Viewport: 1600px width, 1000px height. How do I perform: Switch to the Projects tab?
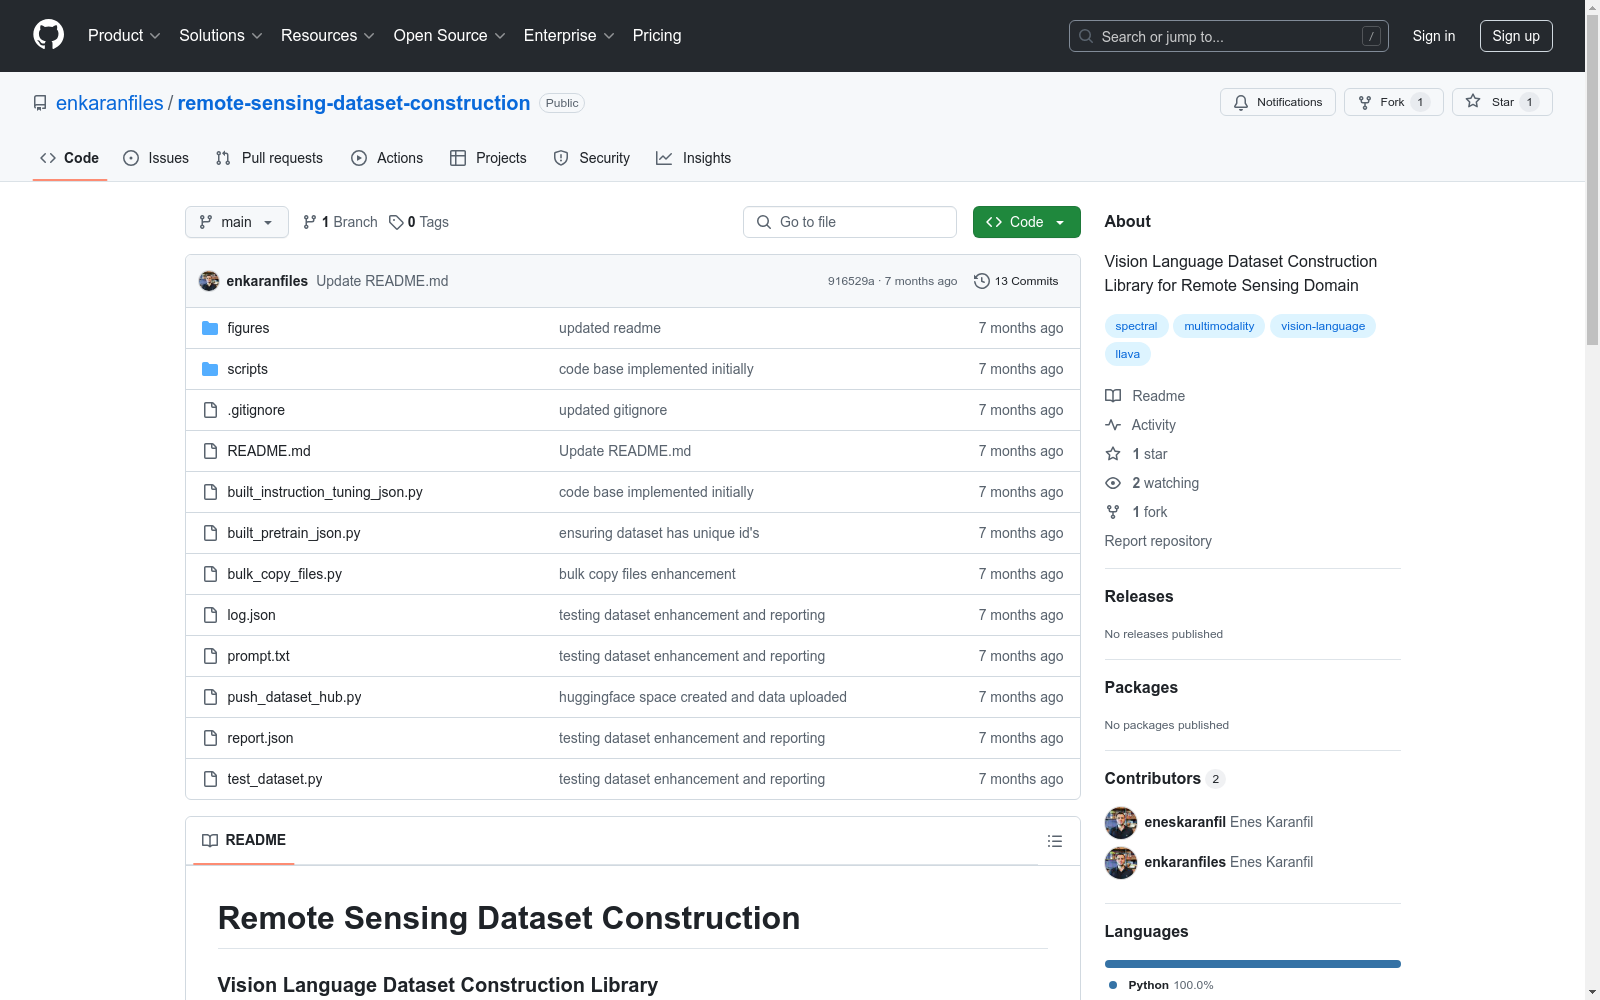pos(488,158)
